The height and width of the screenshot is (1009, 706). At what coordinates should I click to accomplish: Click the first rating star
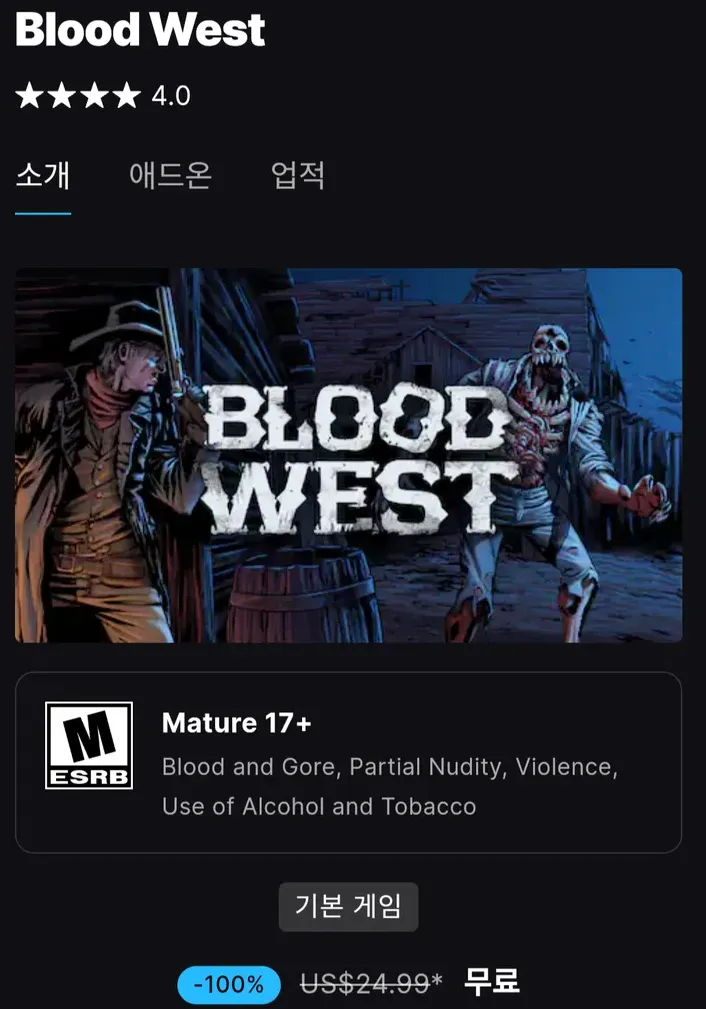pos(29,95)
